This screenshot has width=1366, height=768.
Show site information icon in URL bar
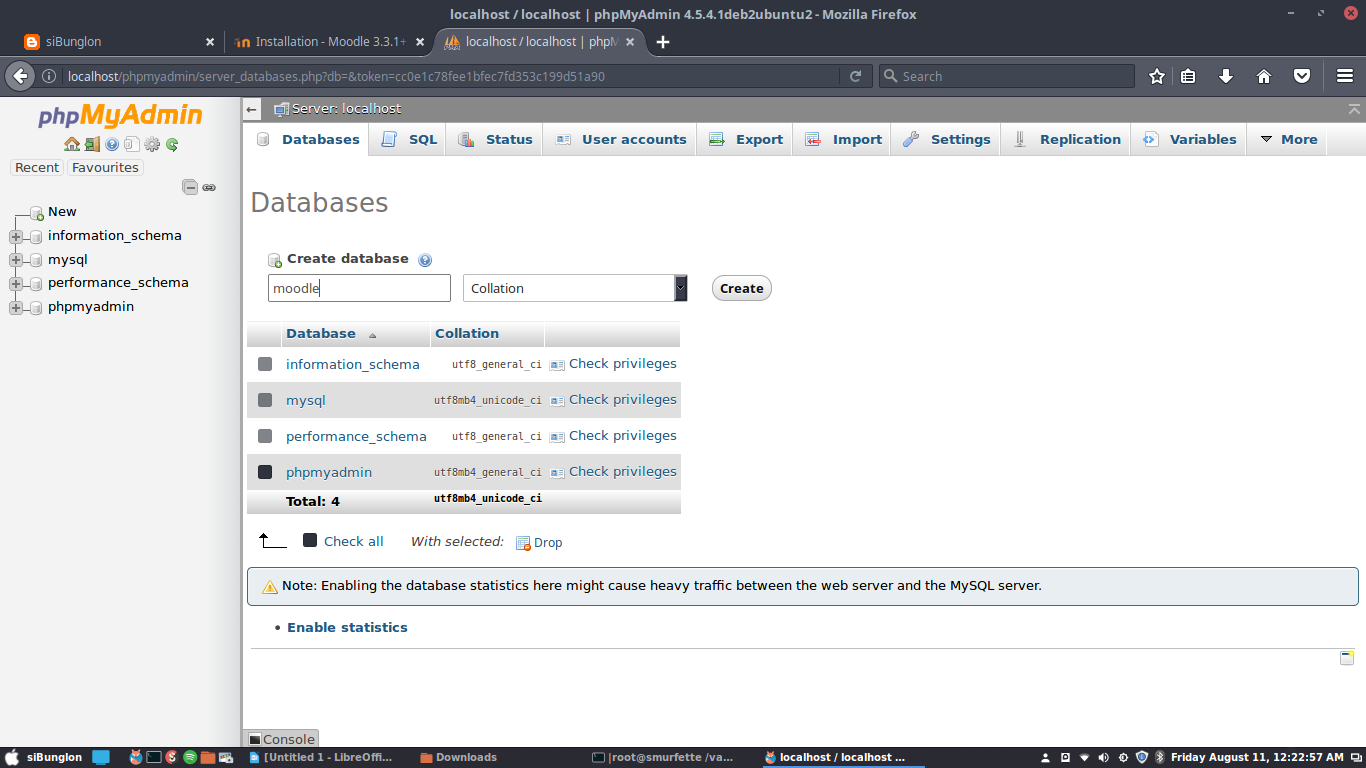click(49, 76)
